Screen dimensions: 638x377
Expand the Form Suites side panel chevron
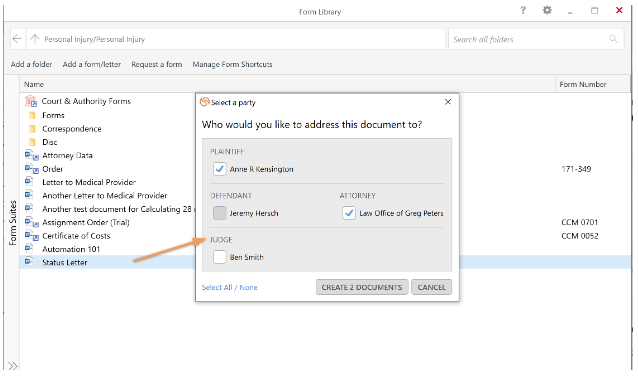(x=13, y=366)
